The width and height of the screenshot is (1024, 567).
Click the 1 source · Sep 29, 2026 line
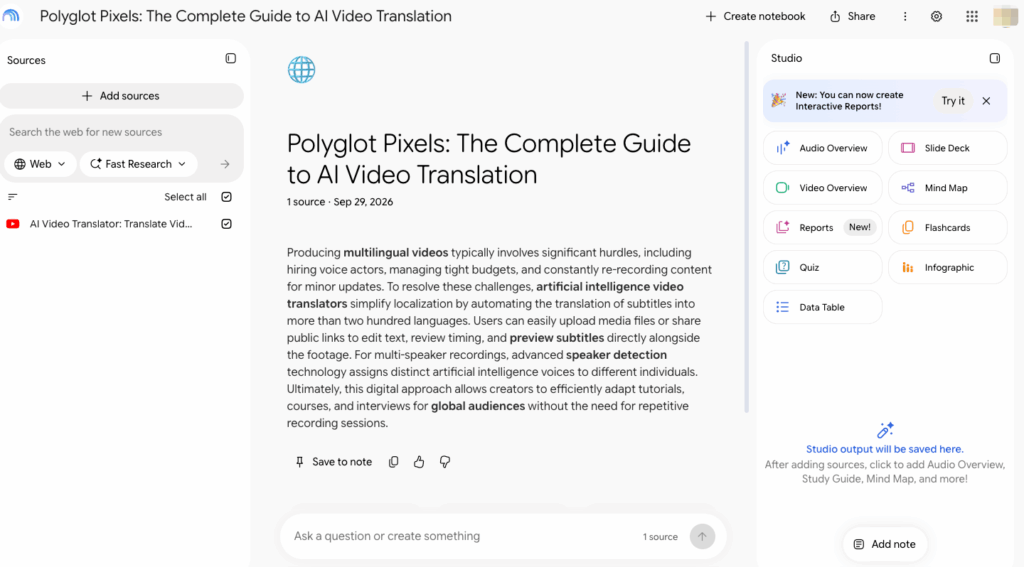340,202
